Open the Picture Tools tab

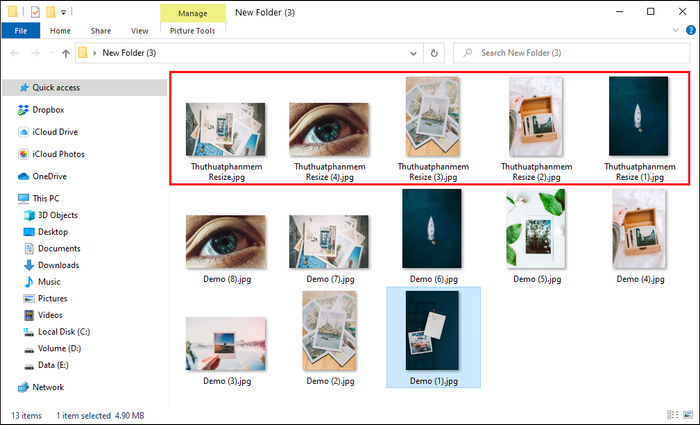192,30
